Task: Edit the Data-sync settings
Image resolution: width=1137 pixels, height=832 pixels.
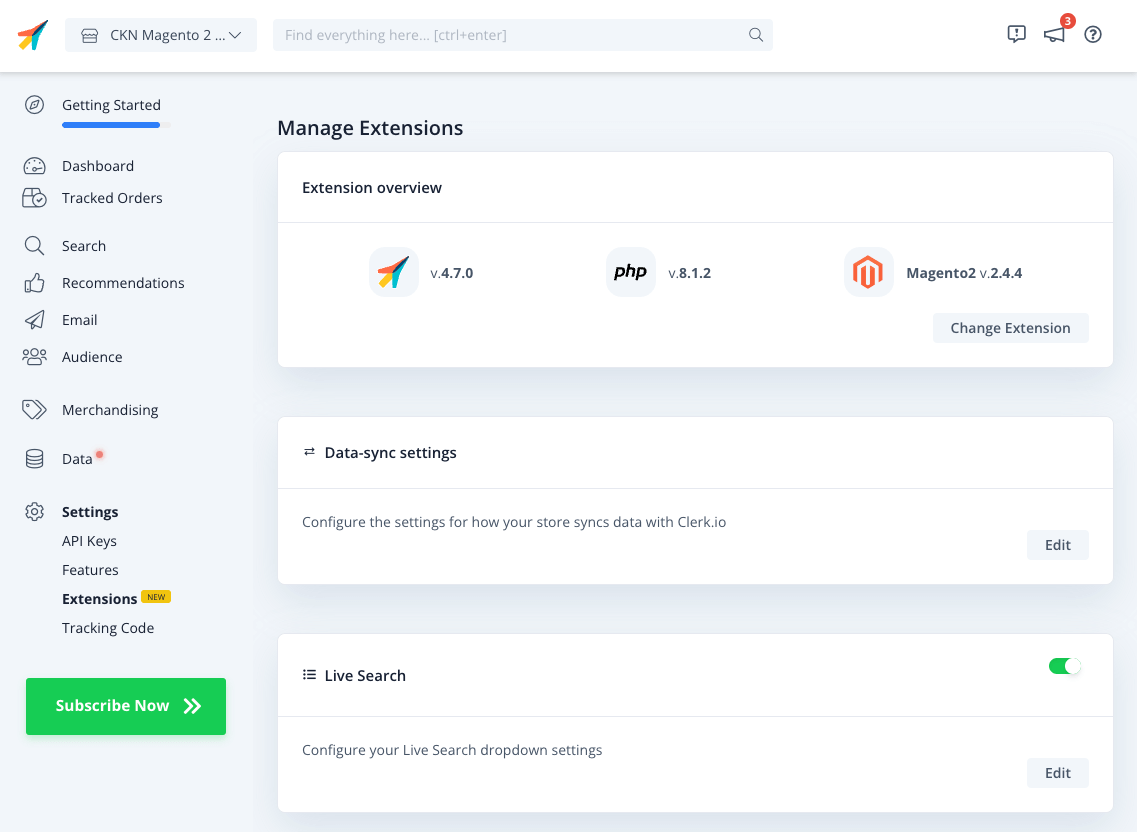Action: click(1057, 545)
